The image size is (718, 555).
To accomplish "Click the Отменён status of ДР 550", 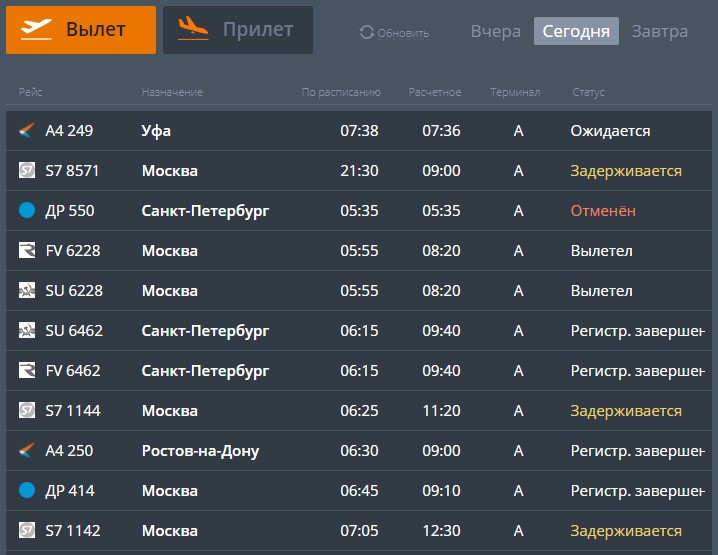I will 603,211.
